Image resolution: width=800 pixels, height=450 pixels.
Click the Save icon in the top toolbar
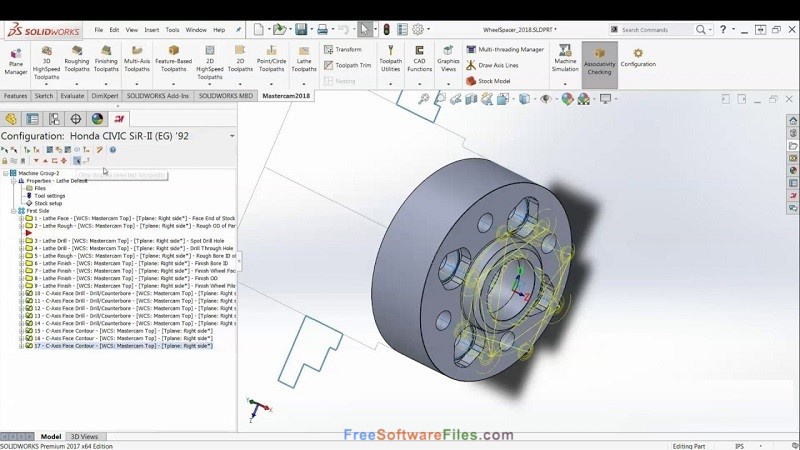click(x=301, y=30)
